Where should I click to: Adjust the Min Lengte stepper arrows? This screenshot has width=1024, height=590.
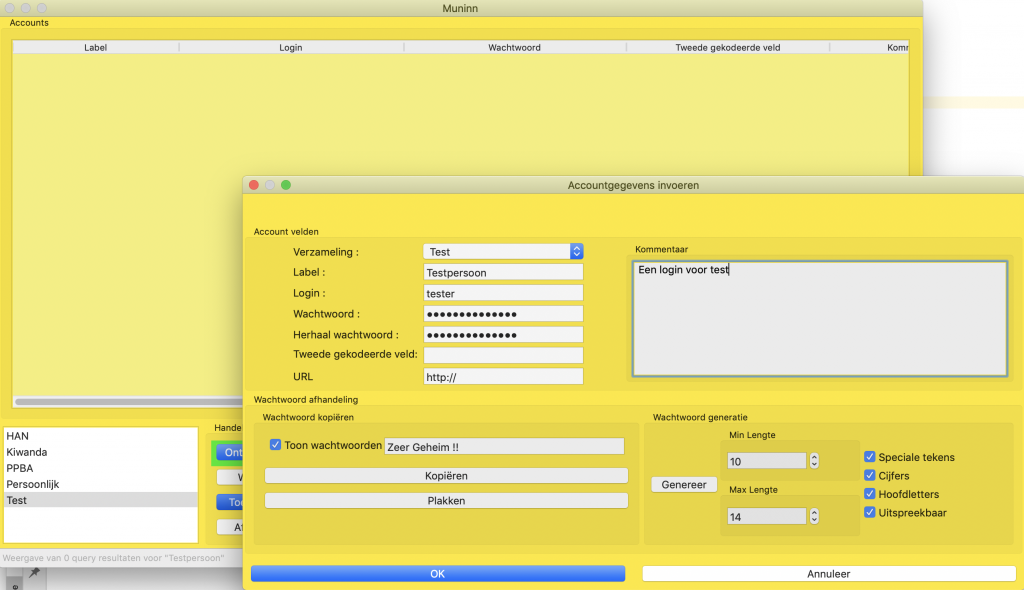[x=814, y=461]
